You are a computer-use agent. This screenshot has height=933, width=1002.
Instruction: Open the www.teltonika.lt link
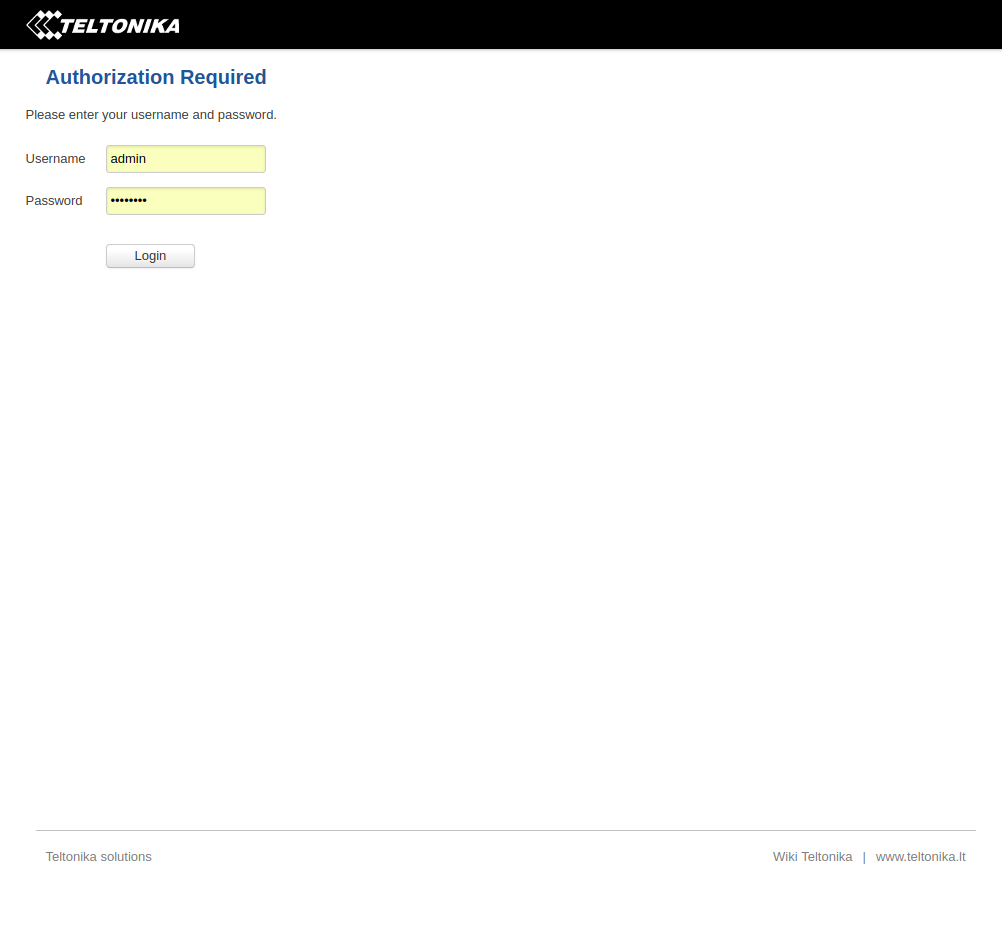point(920,856)
